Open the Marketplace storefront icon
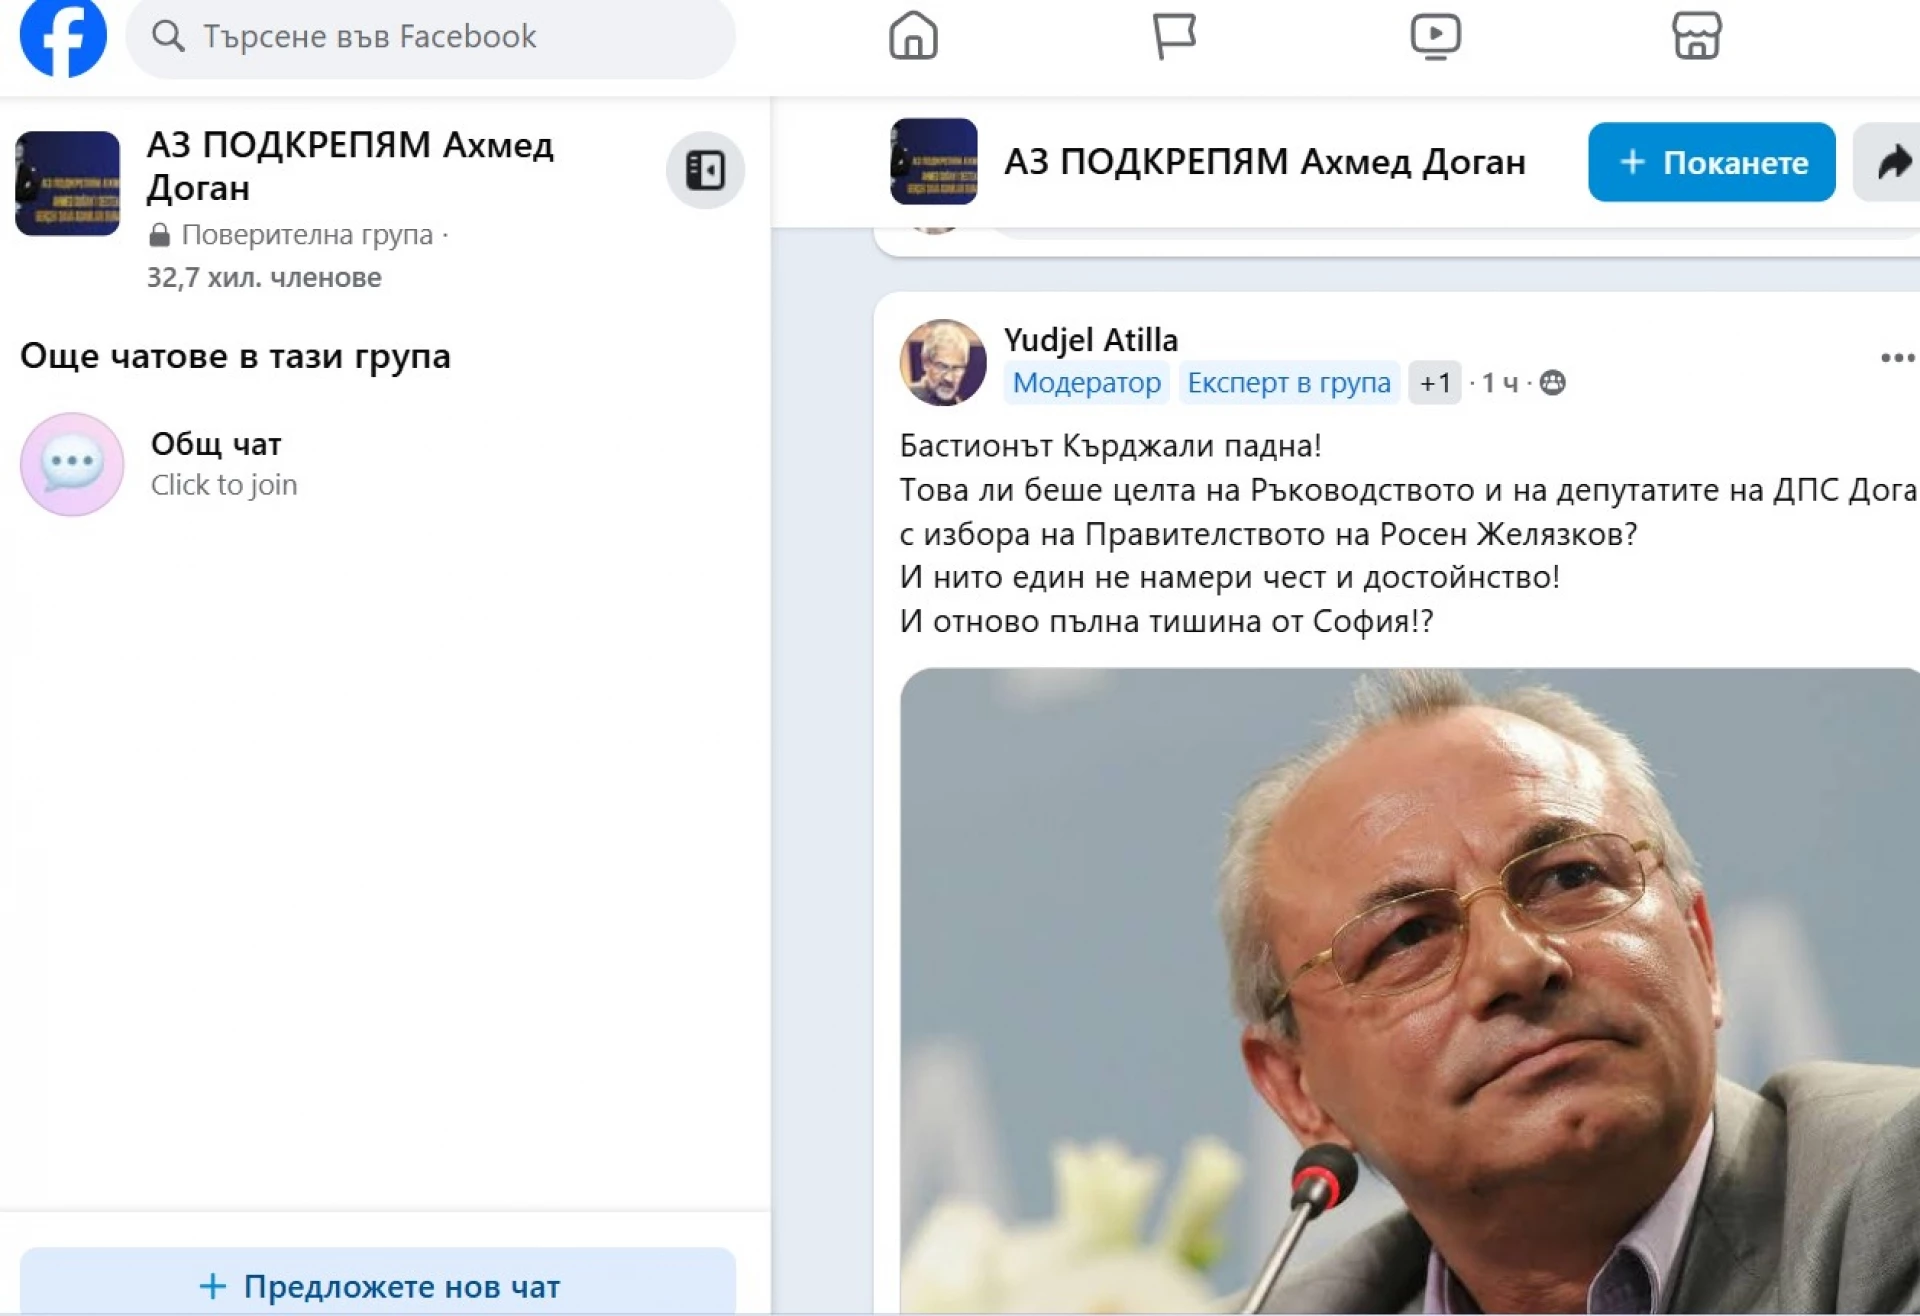Image resolution: width=1920 pixels, height=1316 pixels. point(1696,36)
